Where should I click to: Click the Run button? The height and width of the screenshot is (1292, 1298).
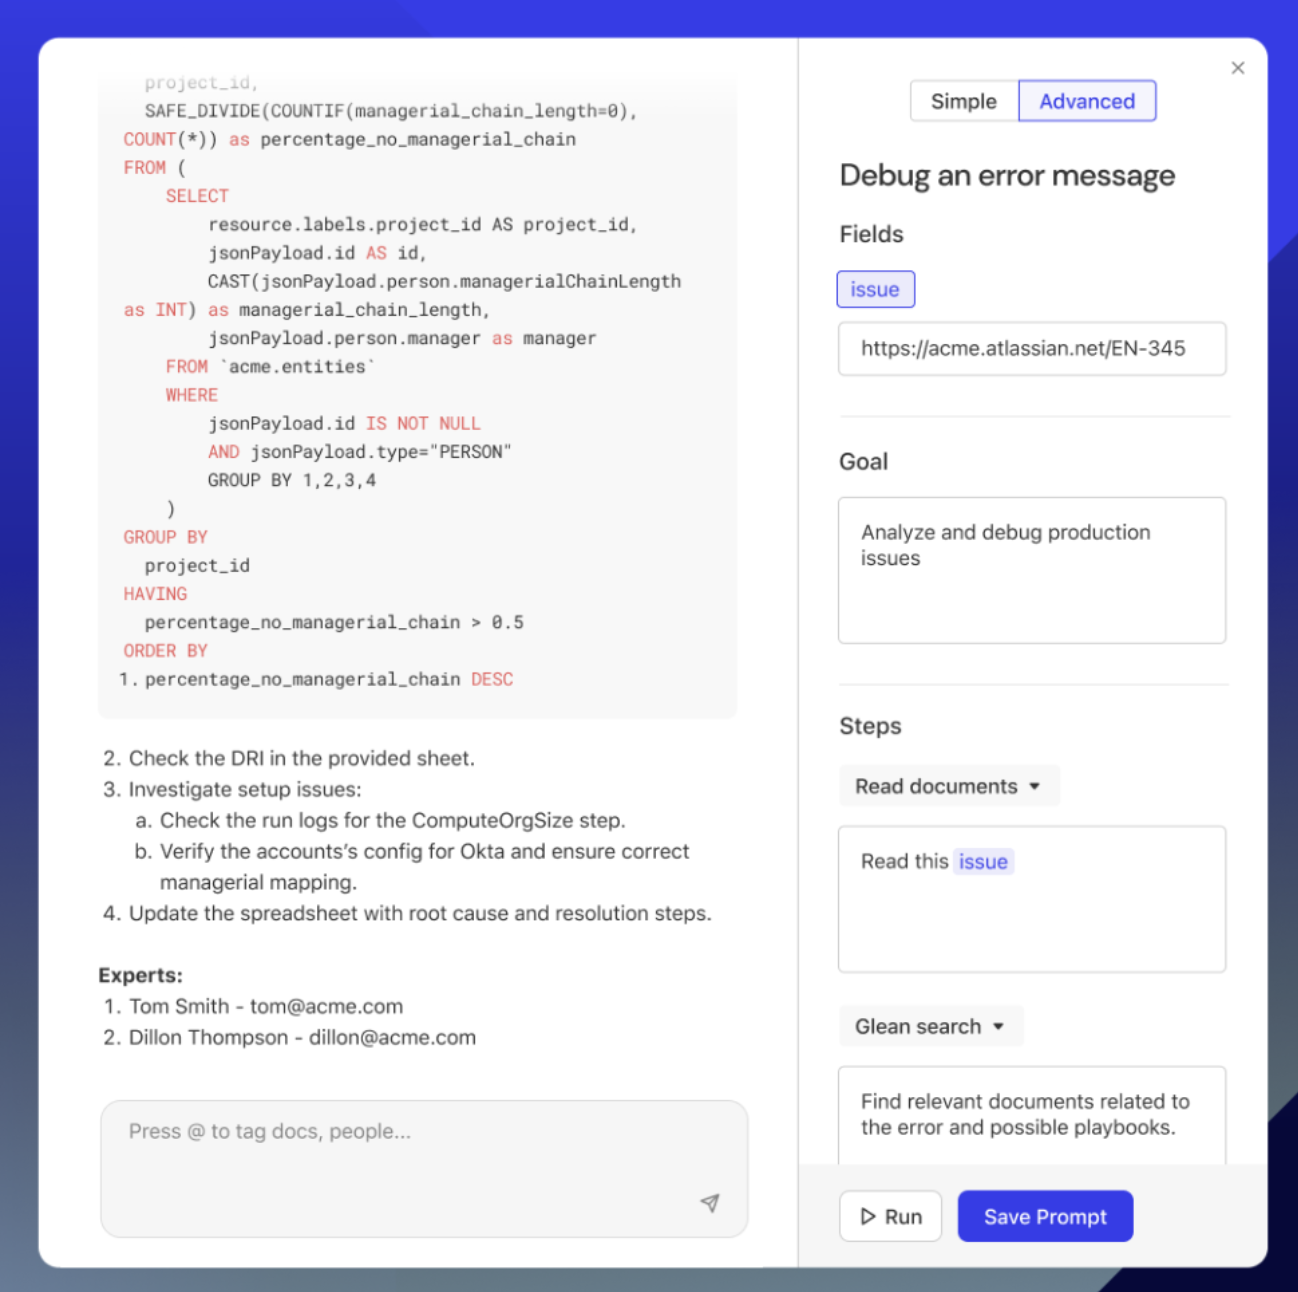tap(890, 1216)
